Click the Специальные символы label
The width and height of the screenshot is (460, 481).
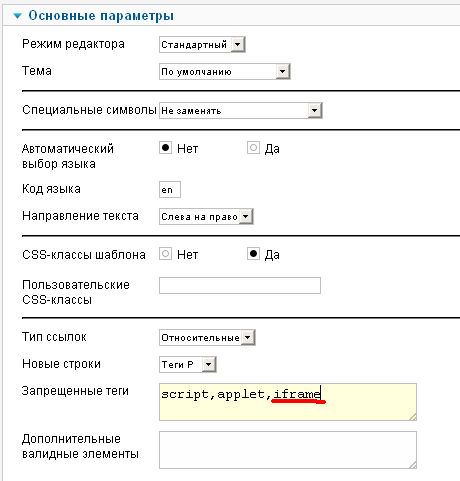(89, 110)
